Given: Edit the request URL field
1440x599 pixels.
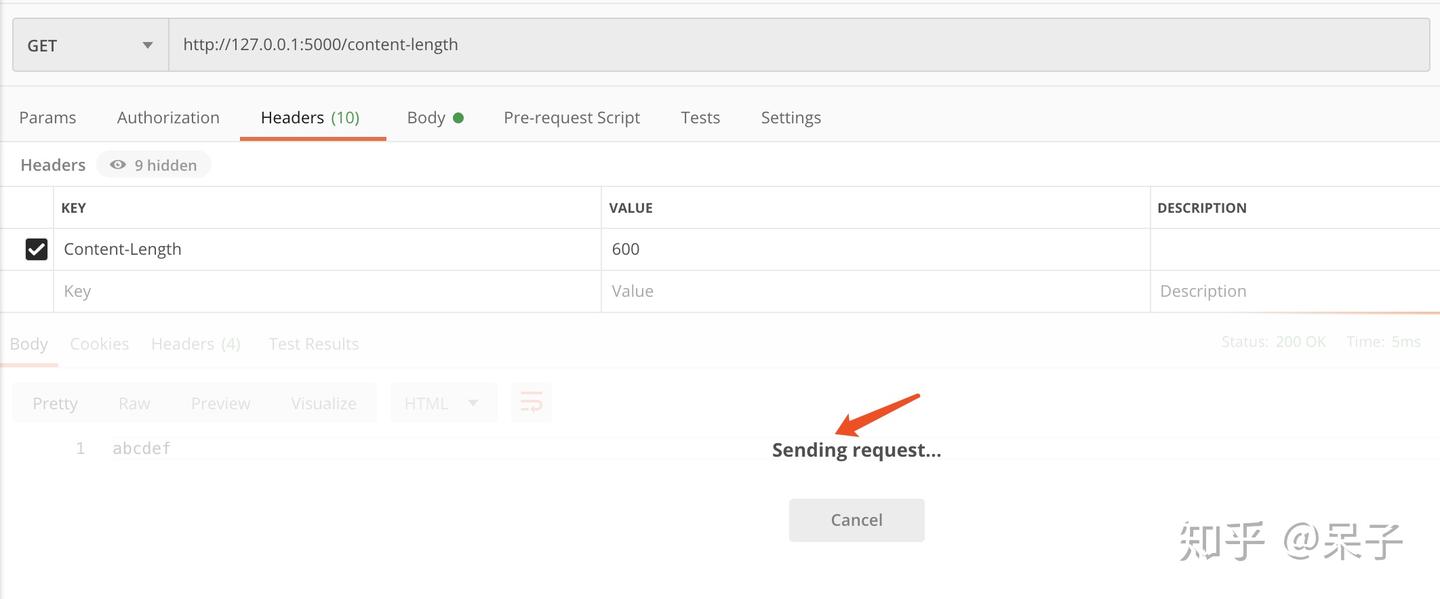Looking at the screenshot, I should (500, 44).
